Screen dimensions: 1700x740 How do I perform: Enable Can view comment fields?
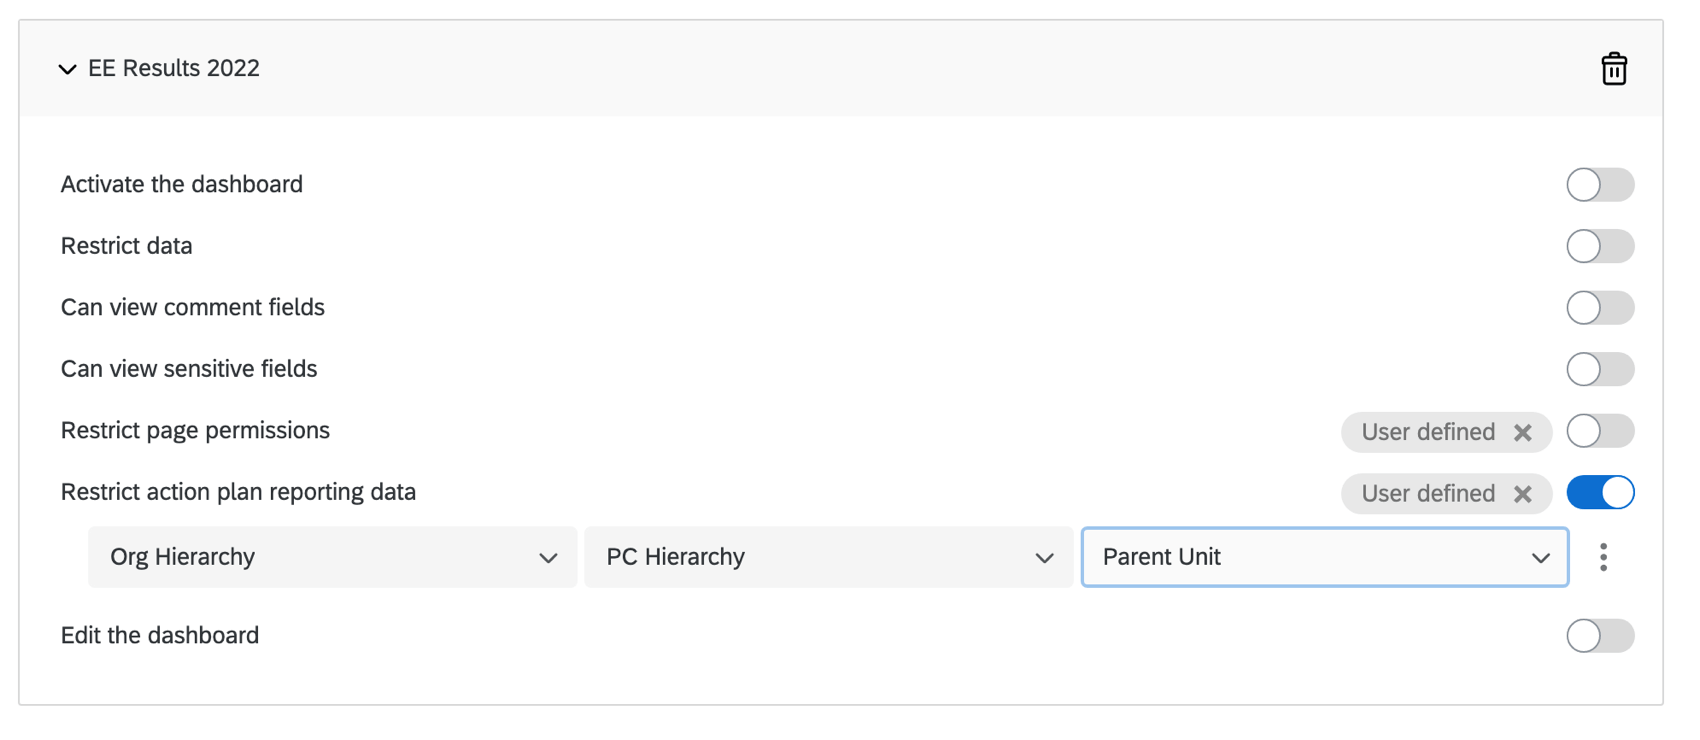(x=1599, y=308)
